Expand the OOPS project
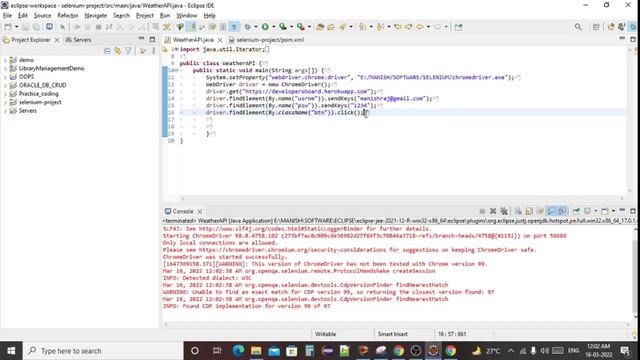Viewport: 640px width, 360px height. pos(5,77)
